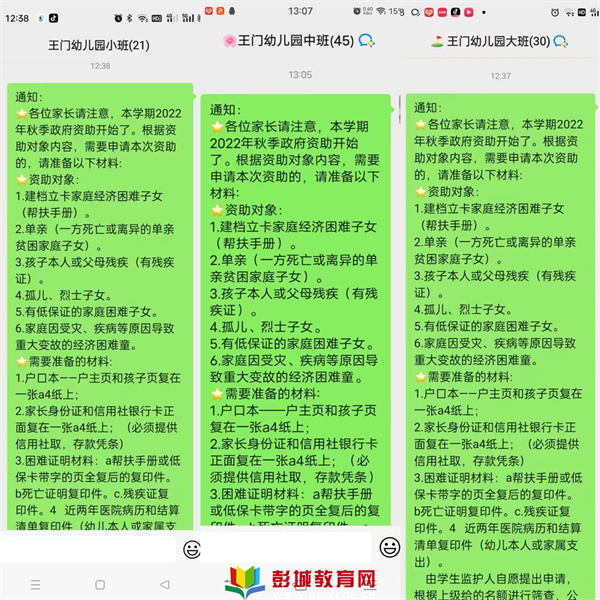
Task: Tap the alarm icon right of 13:07
Action: point(356,11)
